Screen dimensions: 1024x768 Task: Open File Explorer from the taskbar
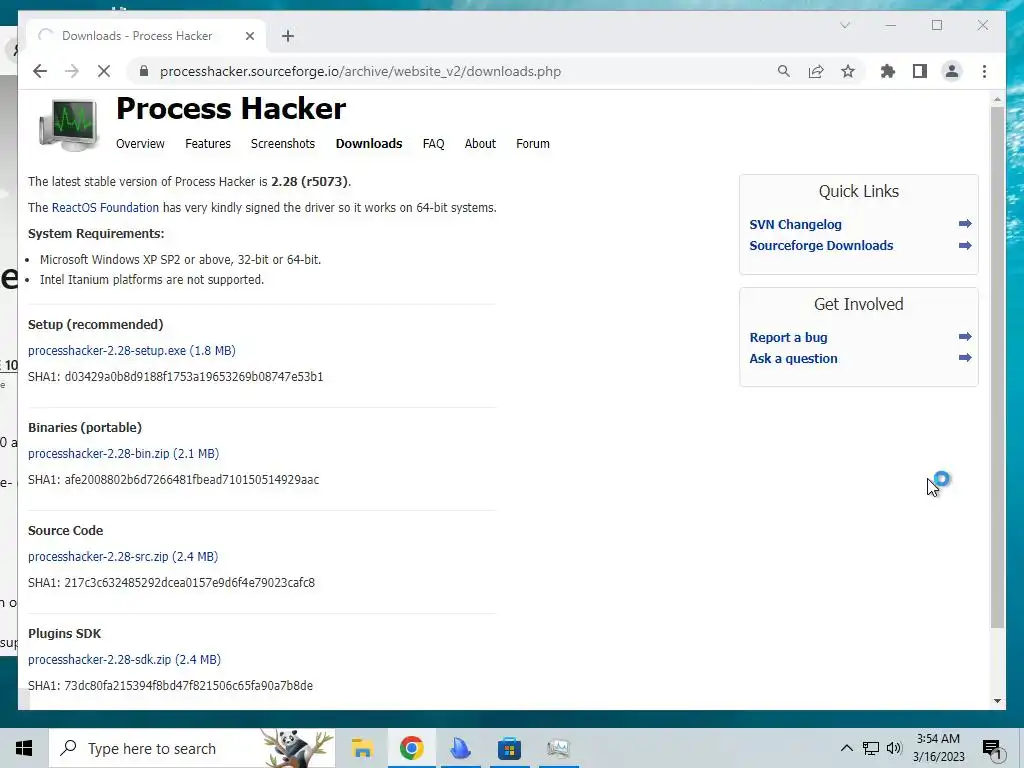click(x=362, y=748)
